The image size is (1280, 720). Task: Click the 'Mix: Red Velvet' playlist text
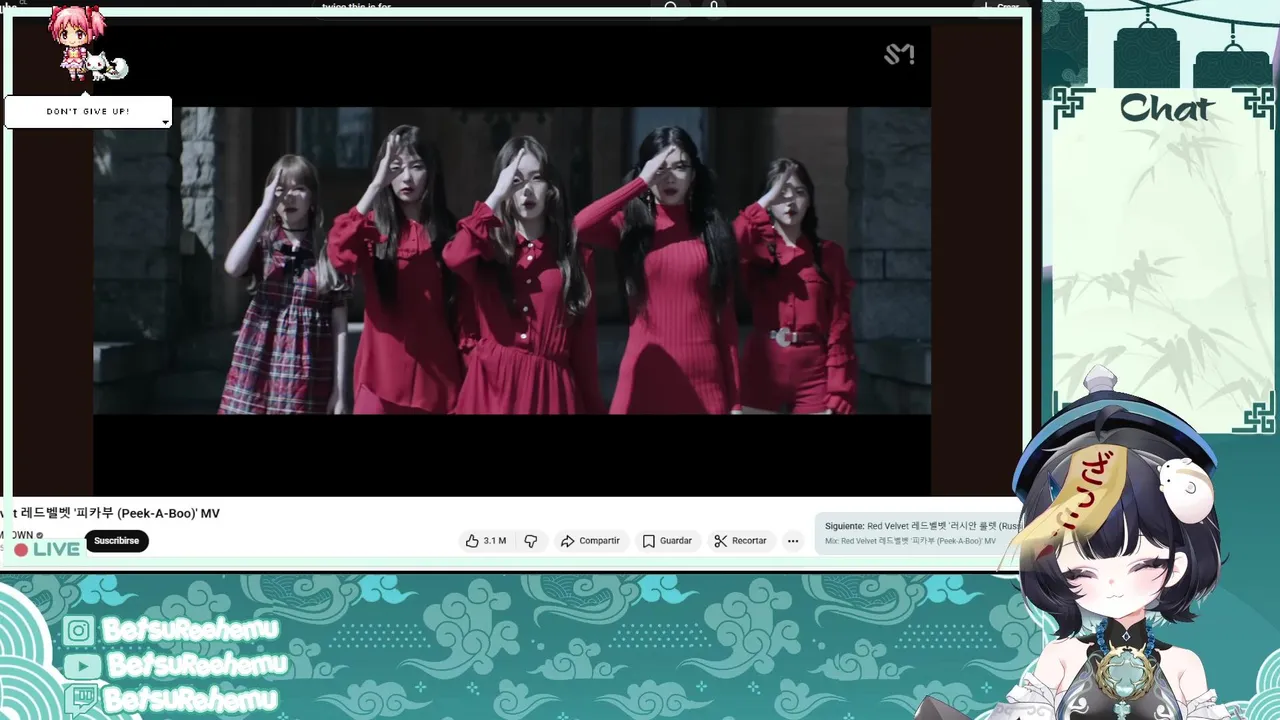[x=910, y=541]
